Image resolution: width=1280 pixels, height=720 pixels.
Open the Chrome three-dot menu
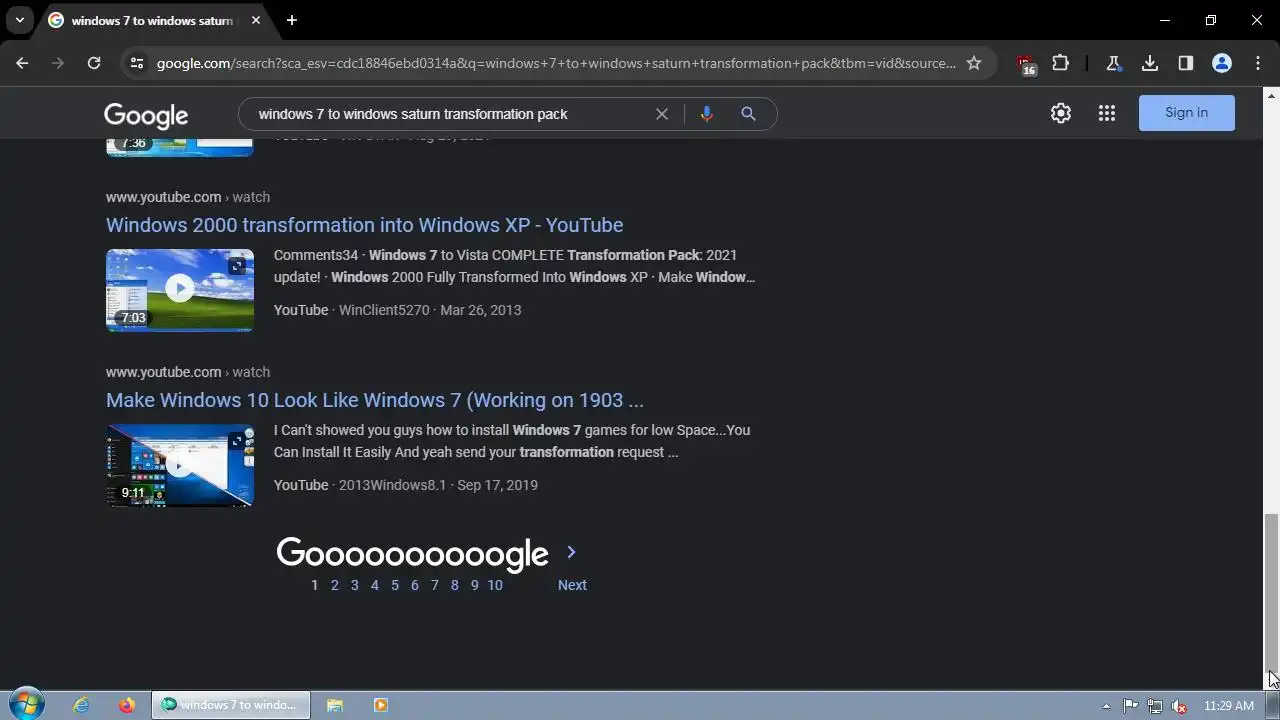(1258, 63)
